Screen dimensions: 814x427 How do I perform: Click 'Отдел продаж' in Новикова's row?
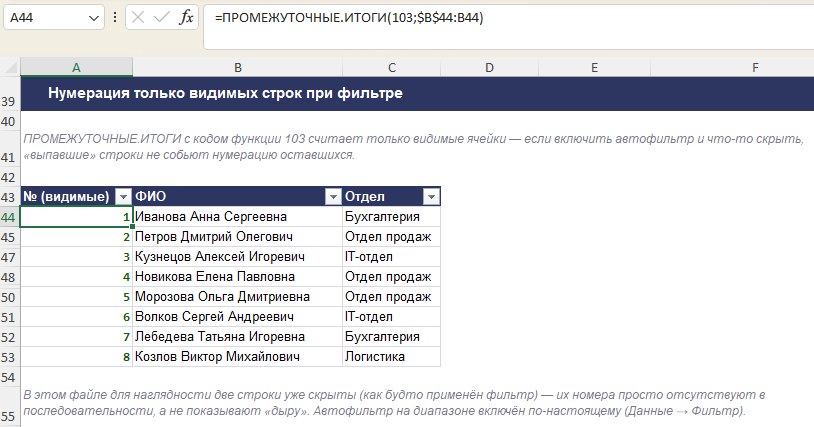(x=391, y=277)
